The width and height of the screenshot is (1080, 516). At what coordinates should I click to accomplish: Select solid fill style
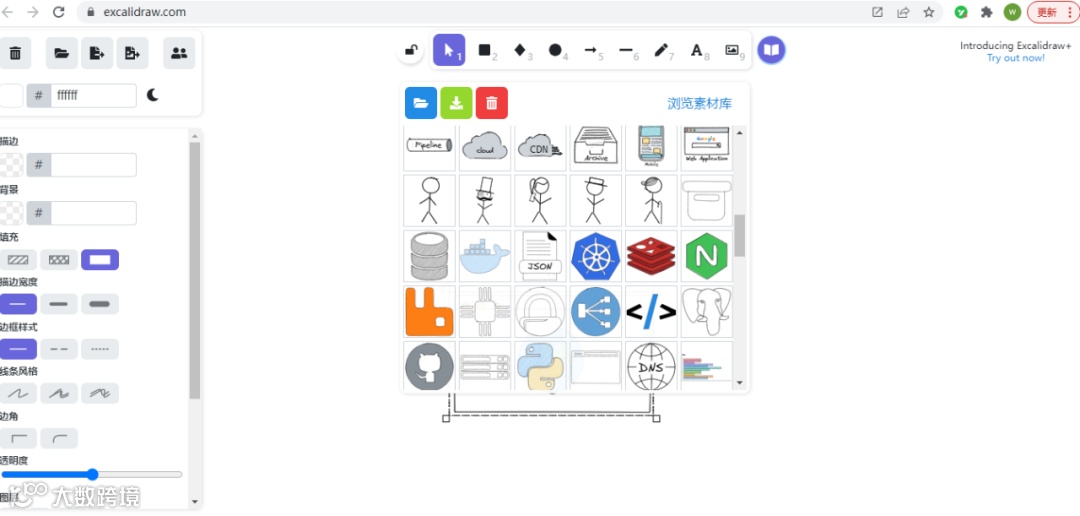[x=100, y=260]
